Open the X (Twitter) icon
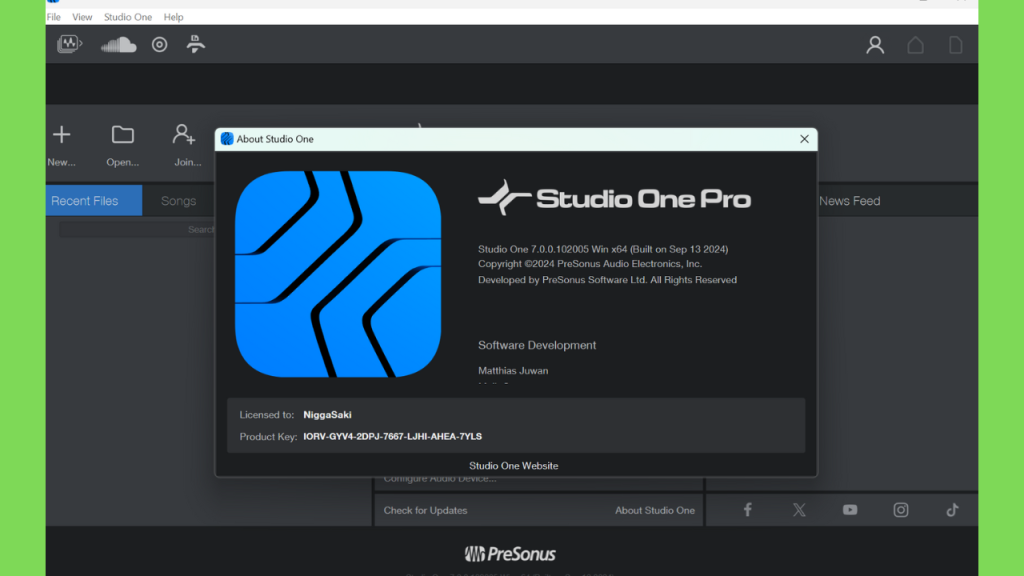This screenshot has height=576, width=1024. click(x=799, y=510)
